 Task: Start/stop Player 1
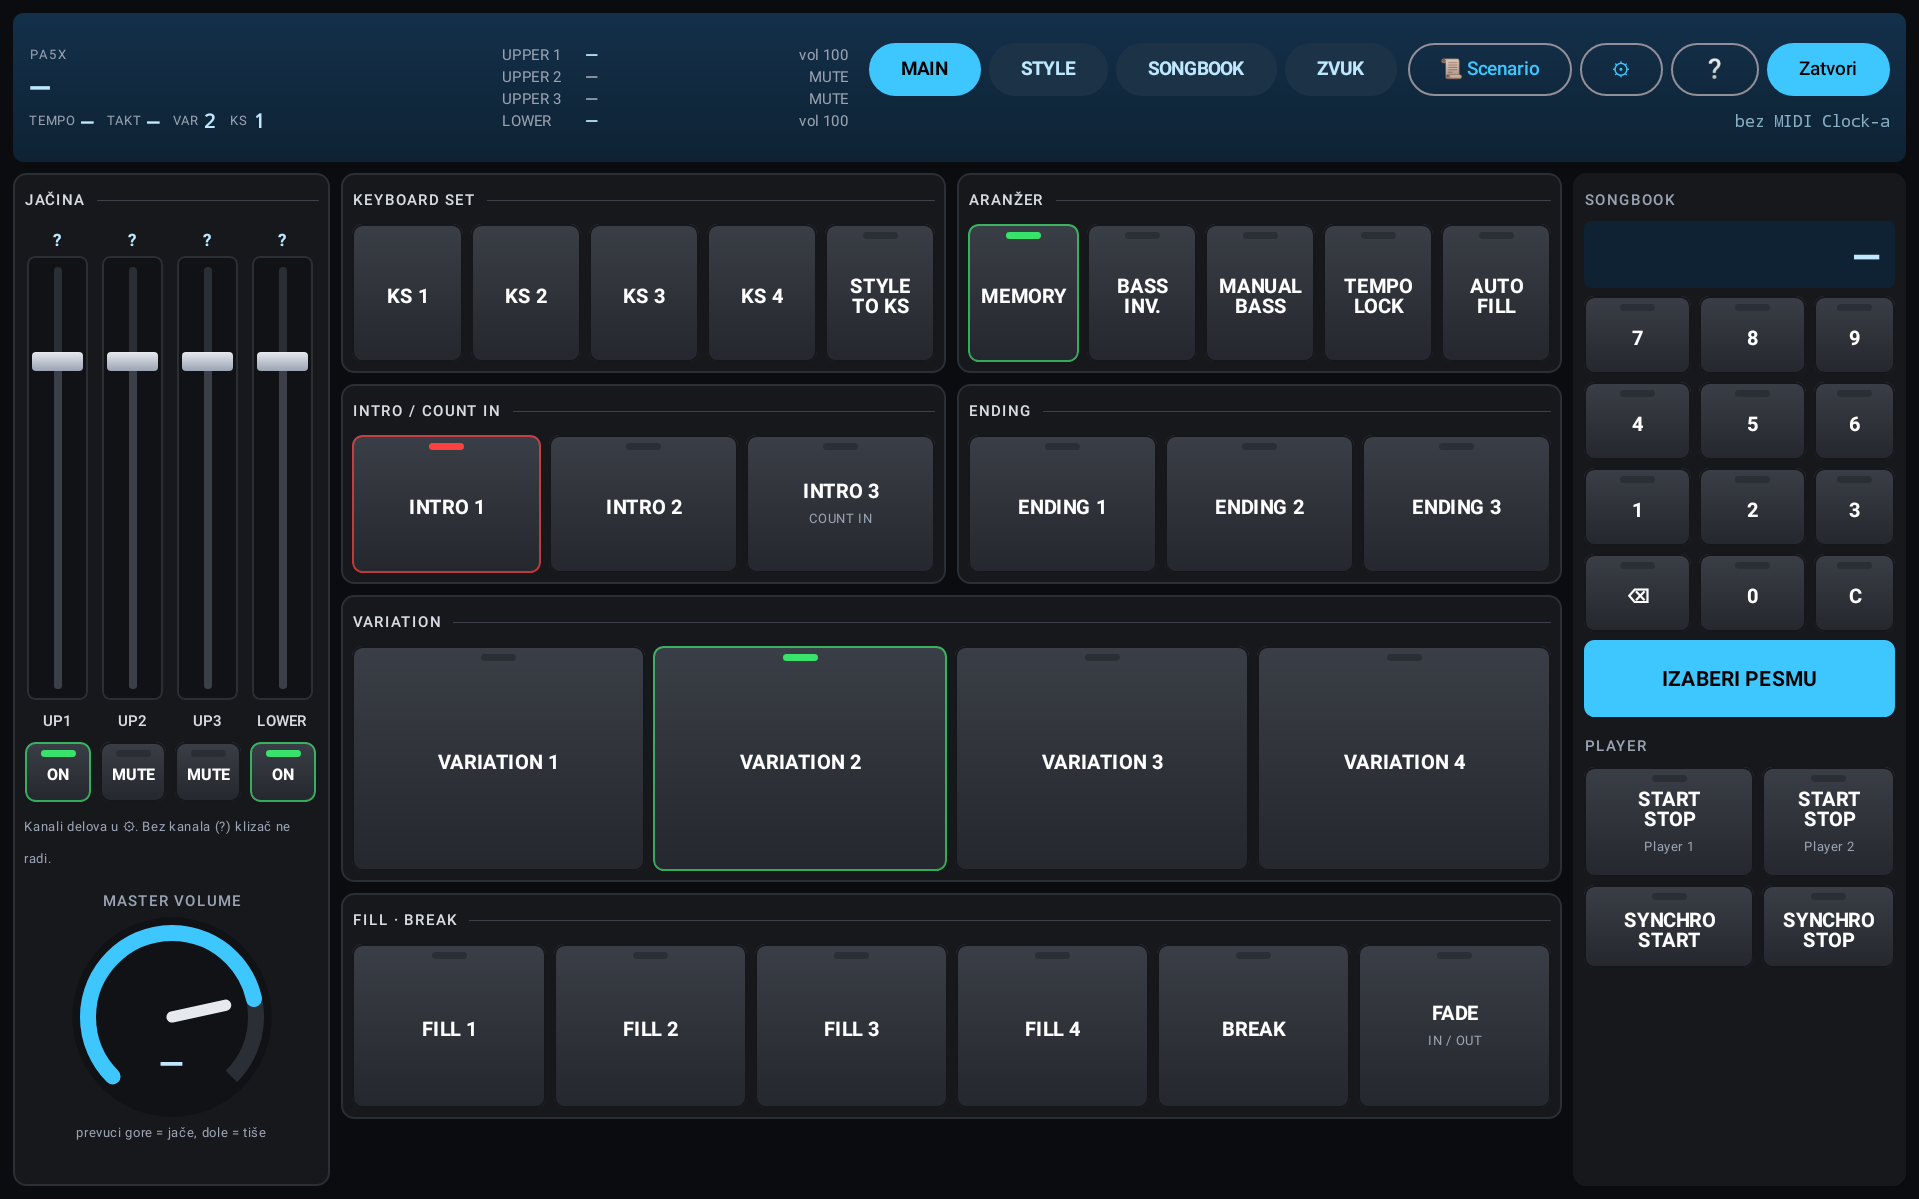click(x=1668, y=821)
